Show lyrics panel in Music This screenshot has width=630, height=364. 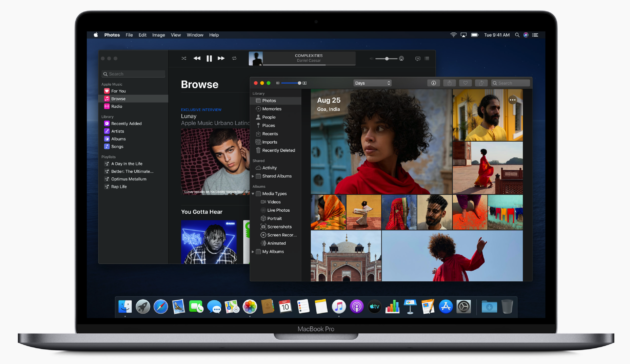[x=418, y=59]
